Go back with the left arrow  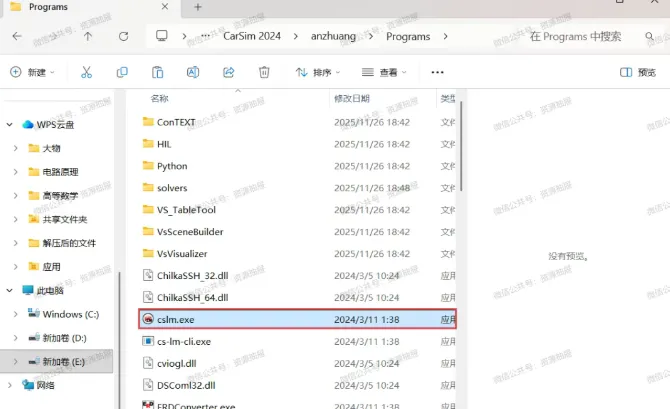pyautogui.click(x=17, y=36)
